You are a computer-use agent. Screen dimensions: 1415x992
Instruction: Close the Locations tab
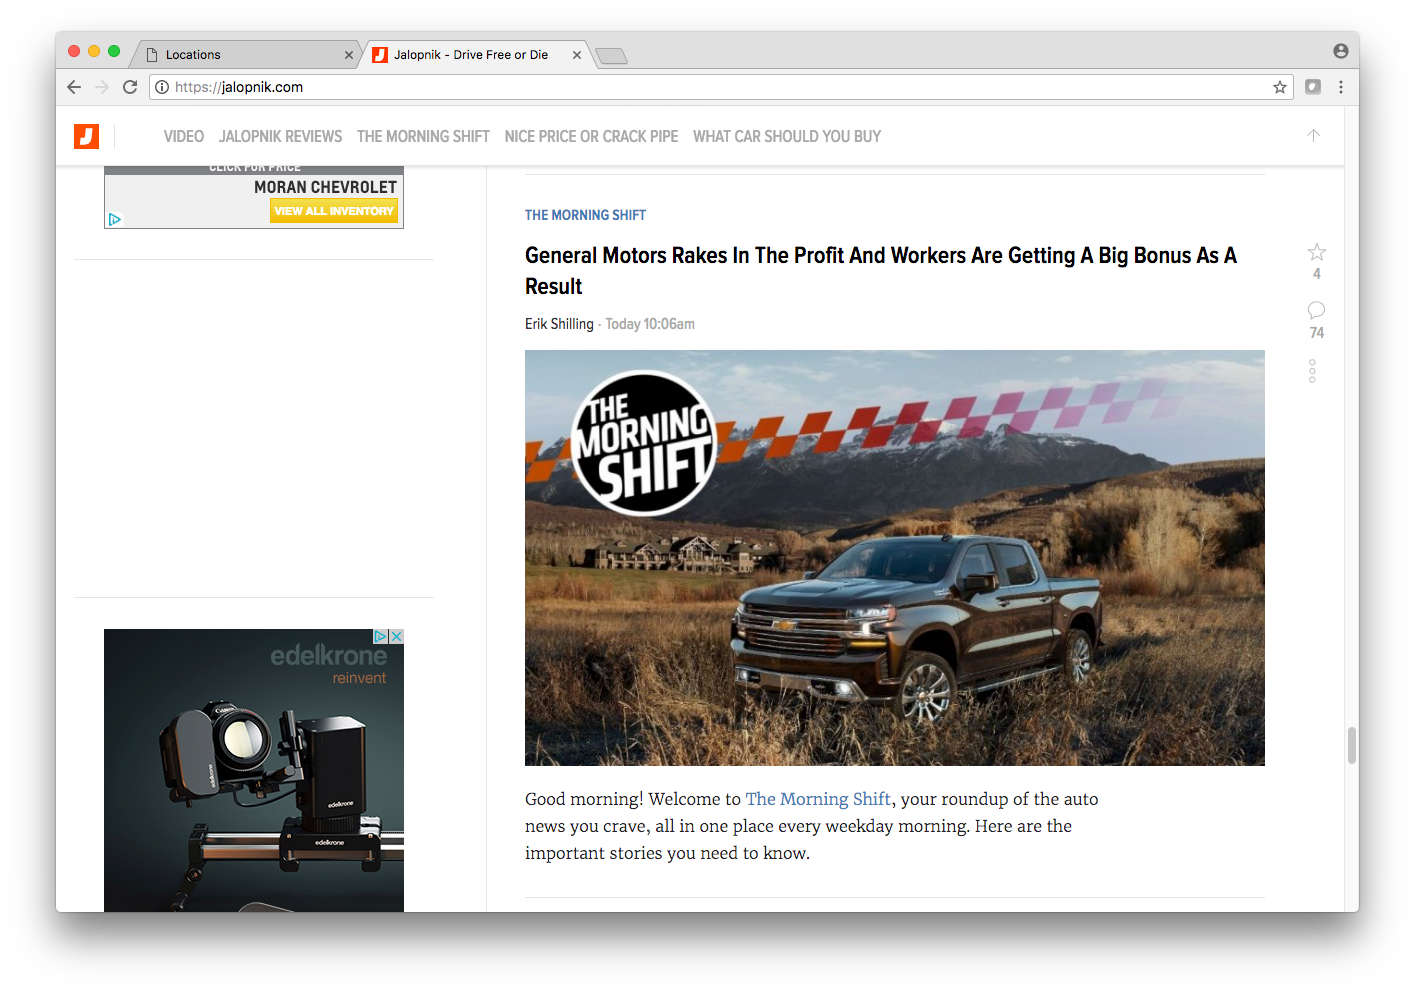(348, 55)
